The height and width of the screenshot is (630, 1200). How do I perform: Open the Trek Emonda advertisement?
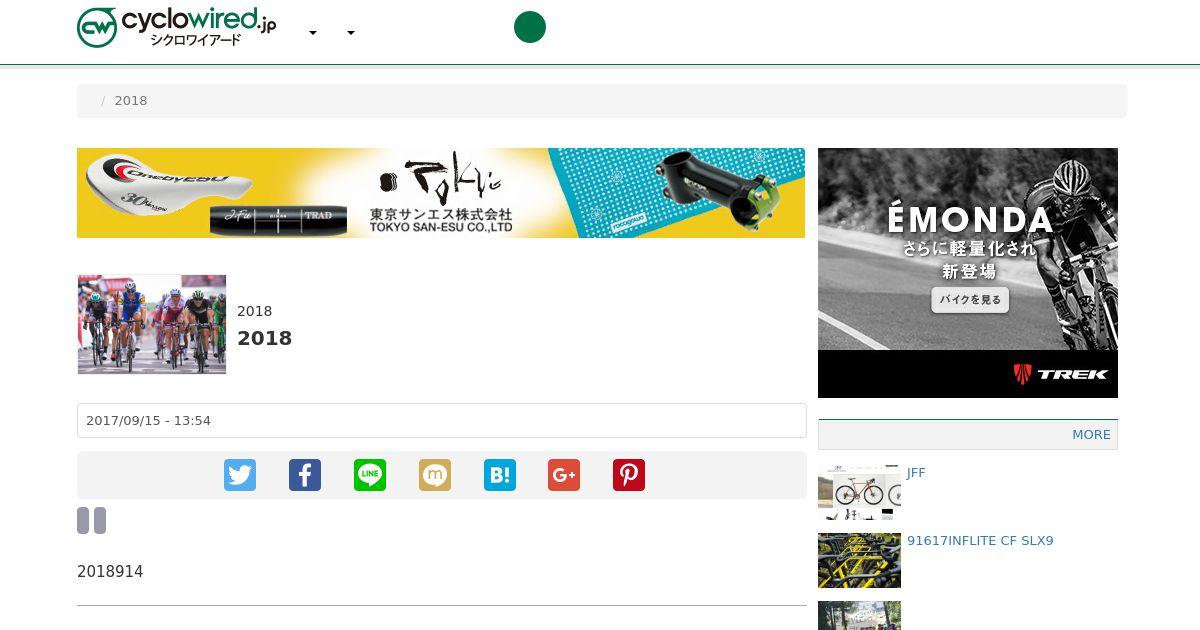(x=968, y=273)
